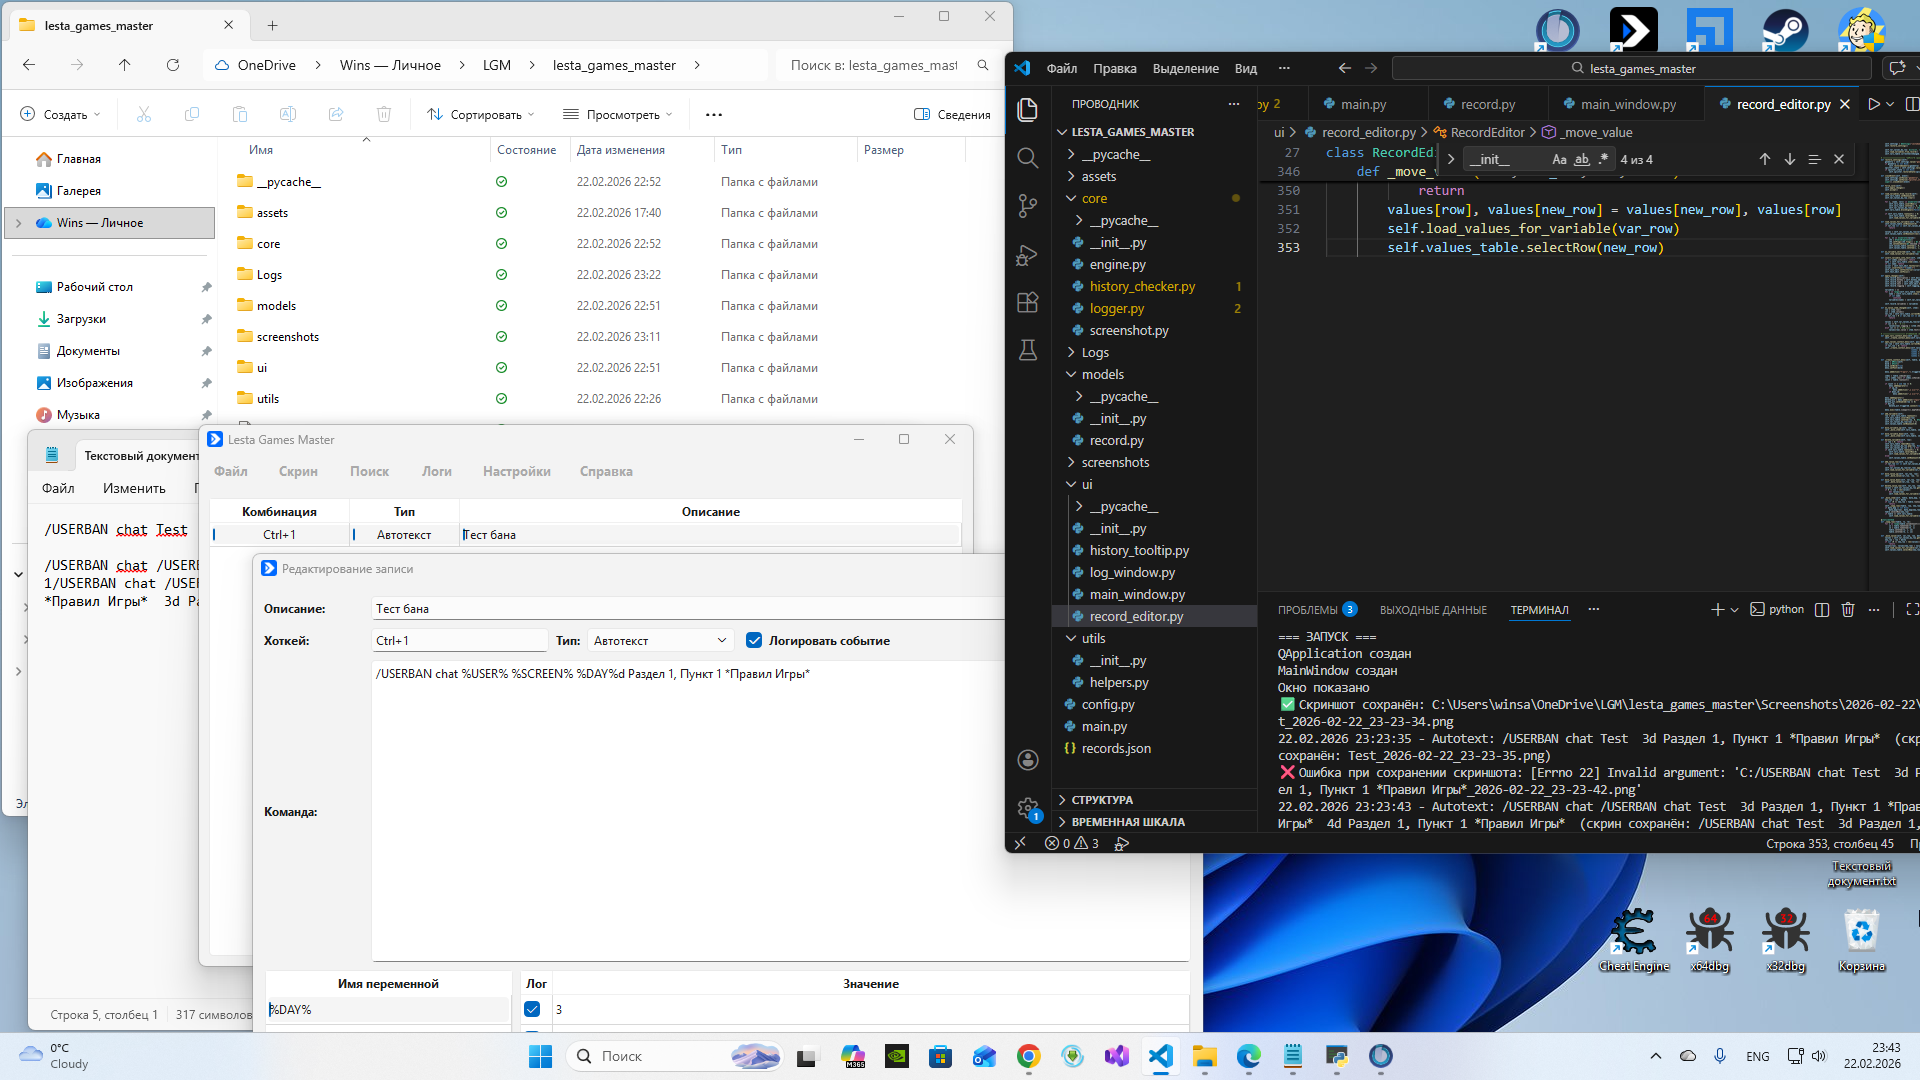The height and width of the screenshot is (1080, 1920).
Task: Toggle the %DAY% variable log checkbox
Action: pyautogui.click(x=532, y=1010)
